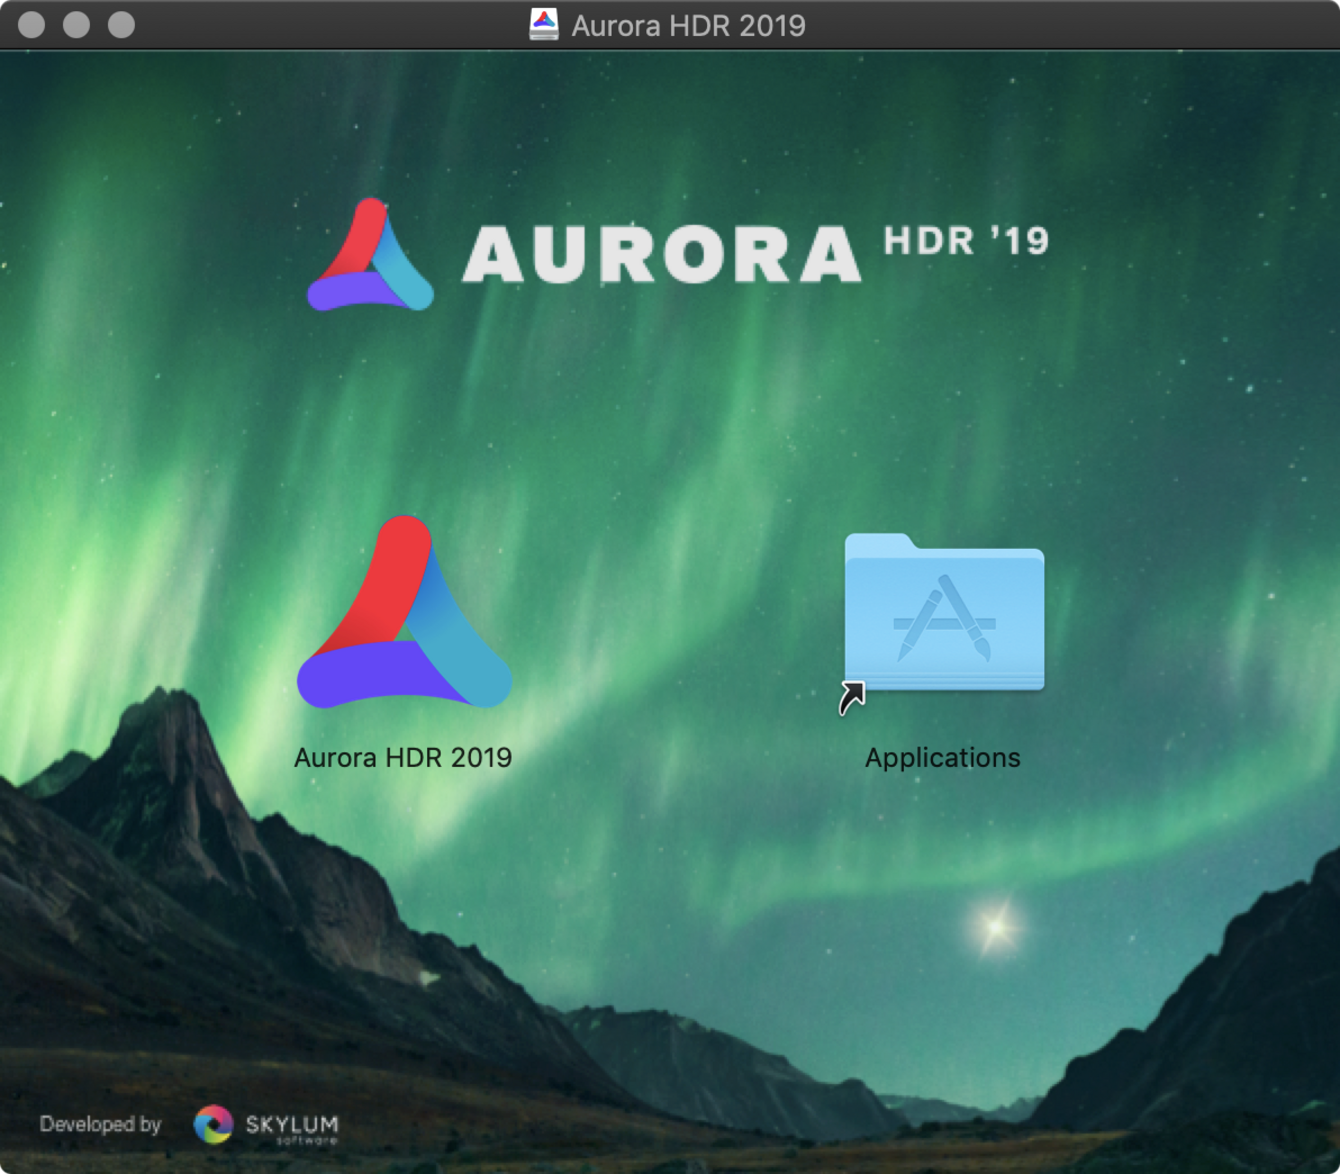Click the "Applications" folder name label
Viewport: 1340px width, 1174px height.
(x=942, y=758)
